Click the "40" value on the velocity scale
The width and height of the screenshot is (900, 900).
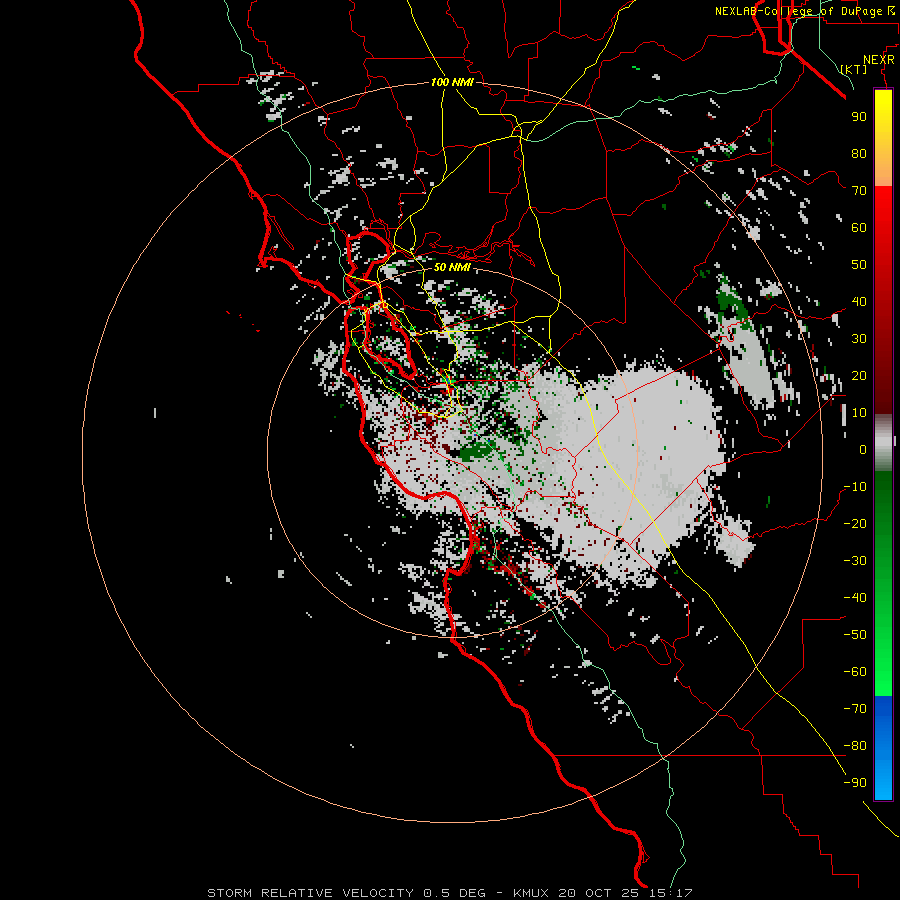(859, 301)
